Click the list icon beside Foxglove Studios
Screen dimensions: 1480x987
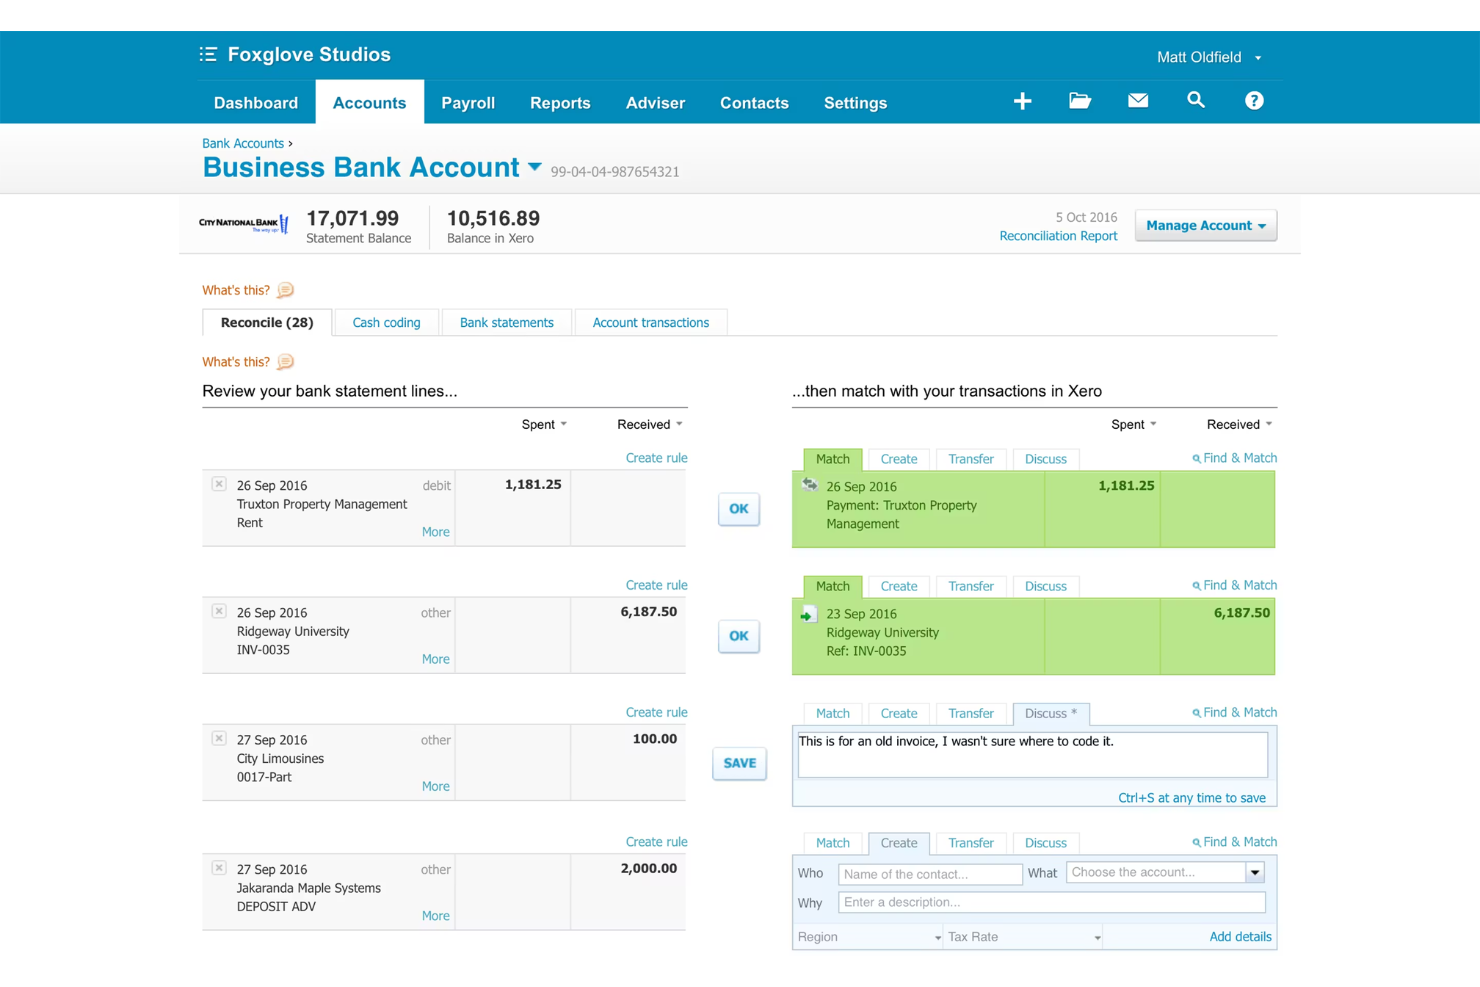pos(208,54)
